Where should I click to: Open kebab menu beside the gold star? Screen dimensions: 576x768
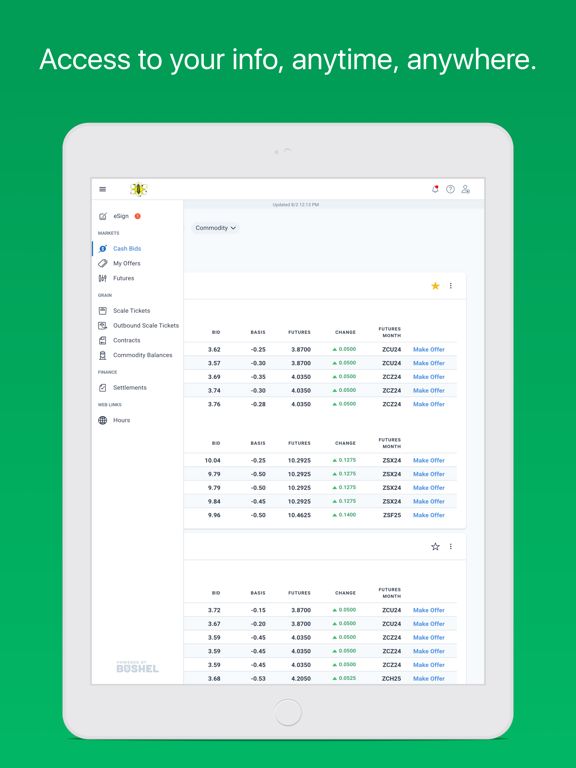[451, 286]
